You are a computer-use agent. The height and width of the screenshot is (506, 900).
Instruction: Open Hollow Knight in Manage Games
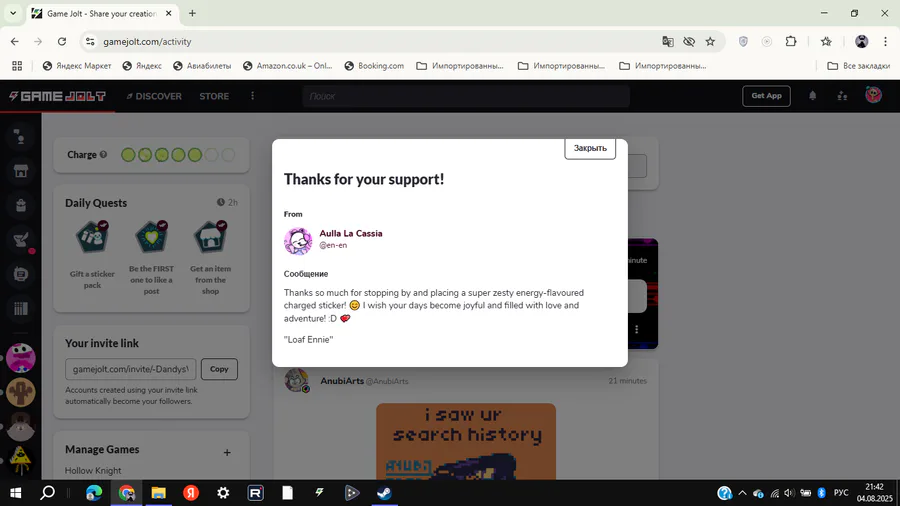[x=93, y=470]
